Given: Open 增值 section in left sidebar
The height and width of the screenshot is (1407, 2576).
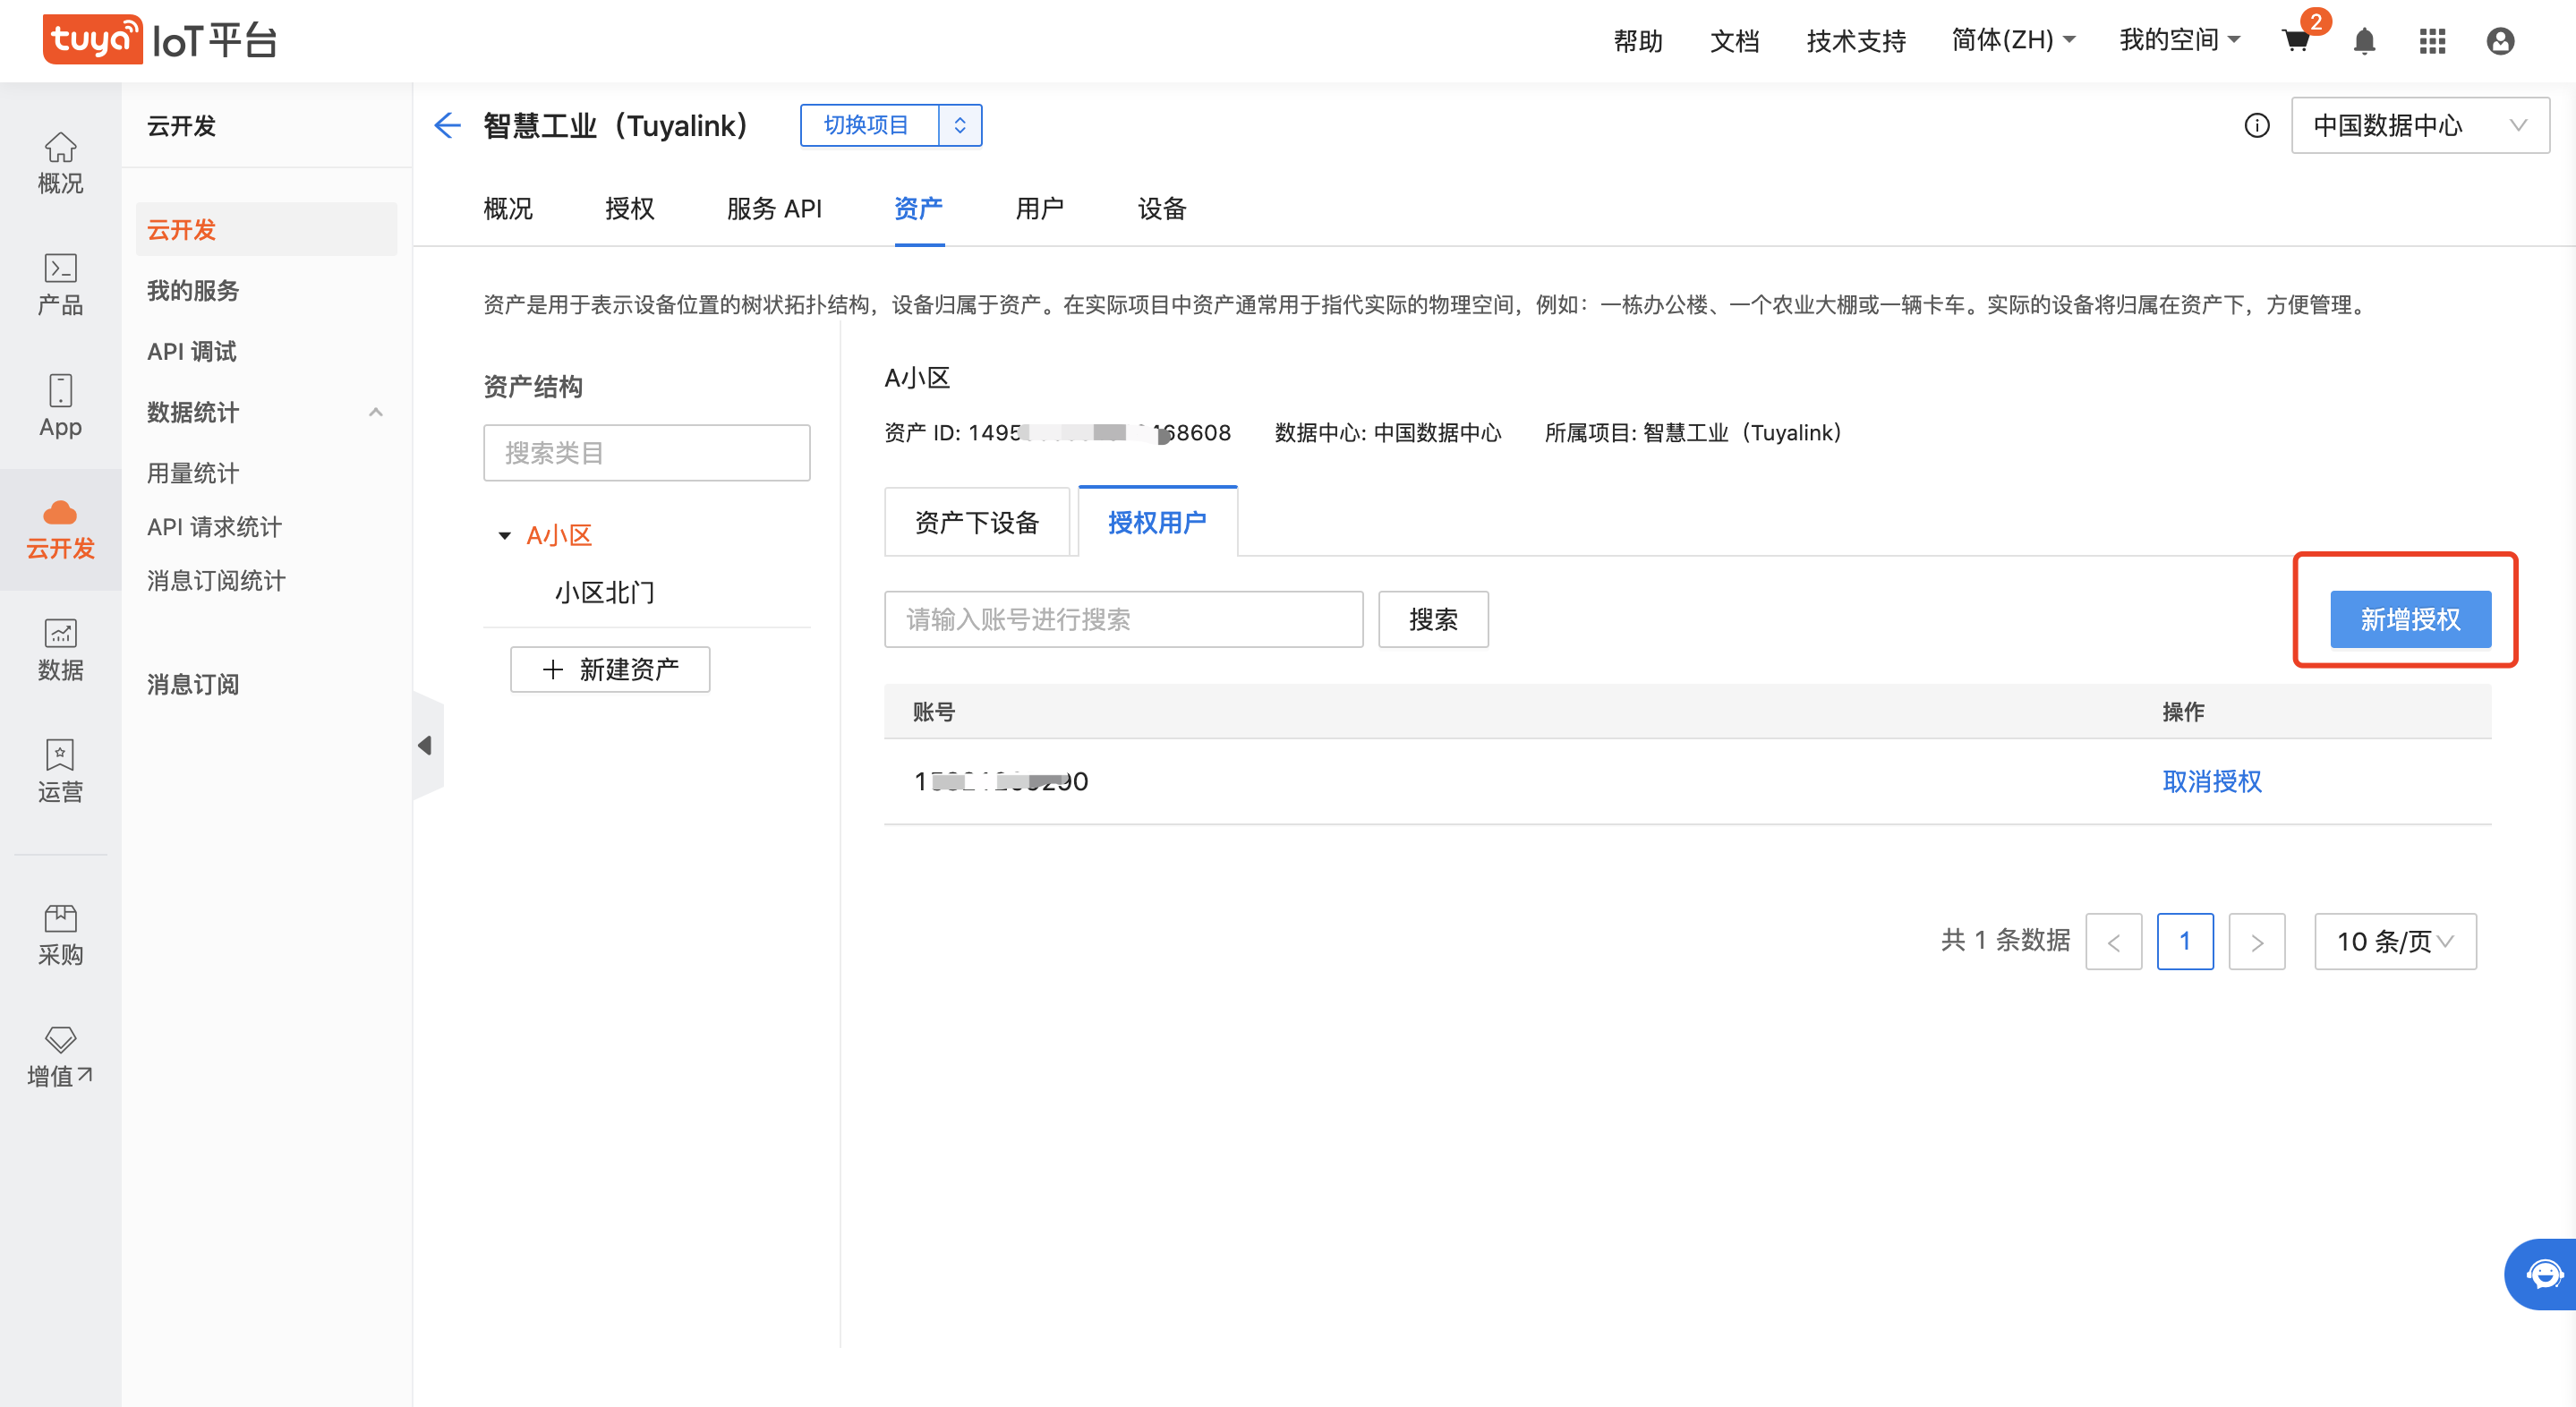Looking at the screenshot, I should tap(60, 1056).
